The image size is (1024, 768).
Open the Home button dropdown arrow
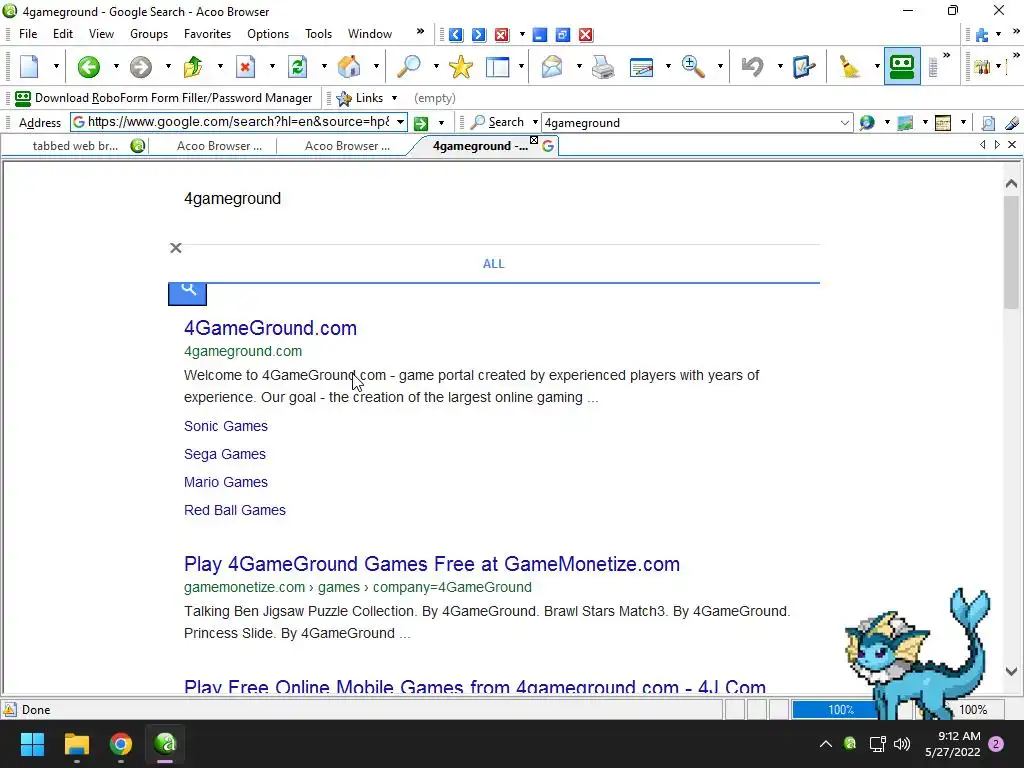pos(376,66)
